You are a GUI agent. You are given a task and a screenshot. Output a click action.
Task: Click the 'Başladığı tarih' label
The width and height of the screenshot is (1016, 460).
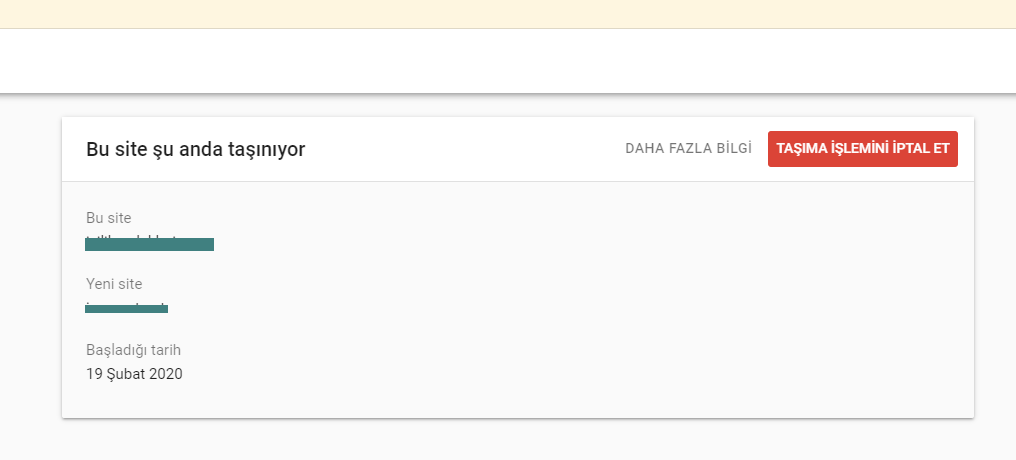pos(133,351)
